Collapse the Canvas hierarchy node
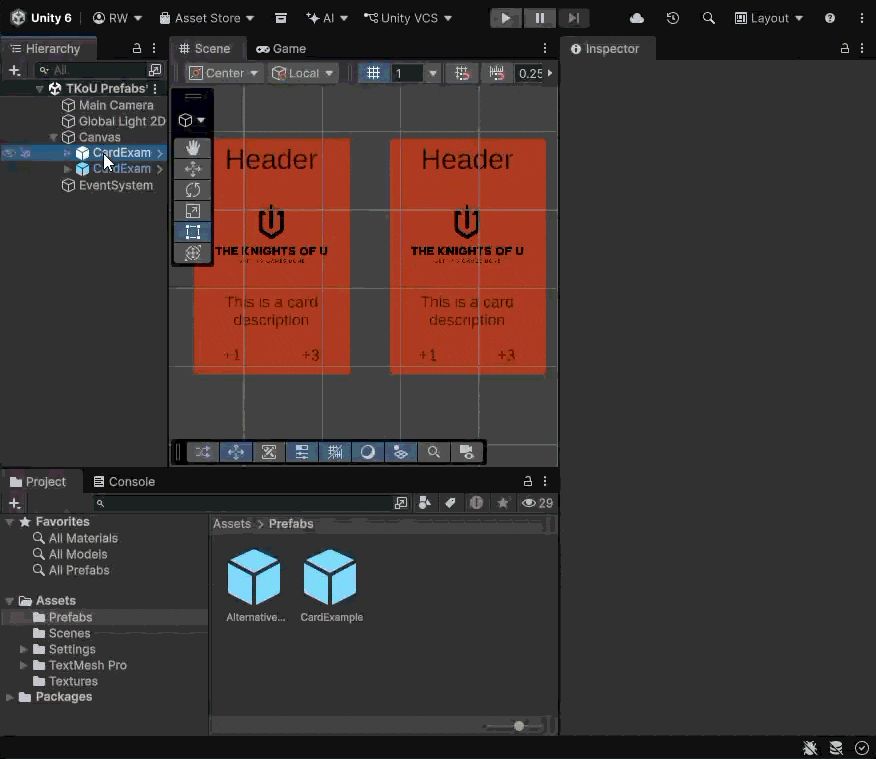The height and width of the screenshot is (759, 876). point(53,137)
